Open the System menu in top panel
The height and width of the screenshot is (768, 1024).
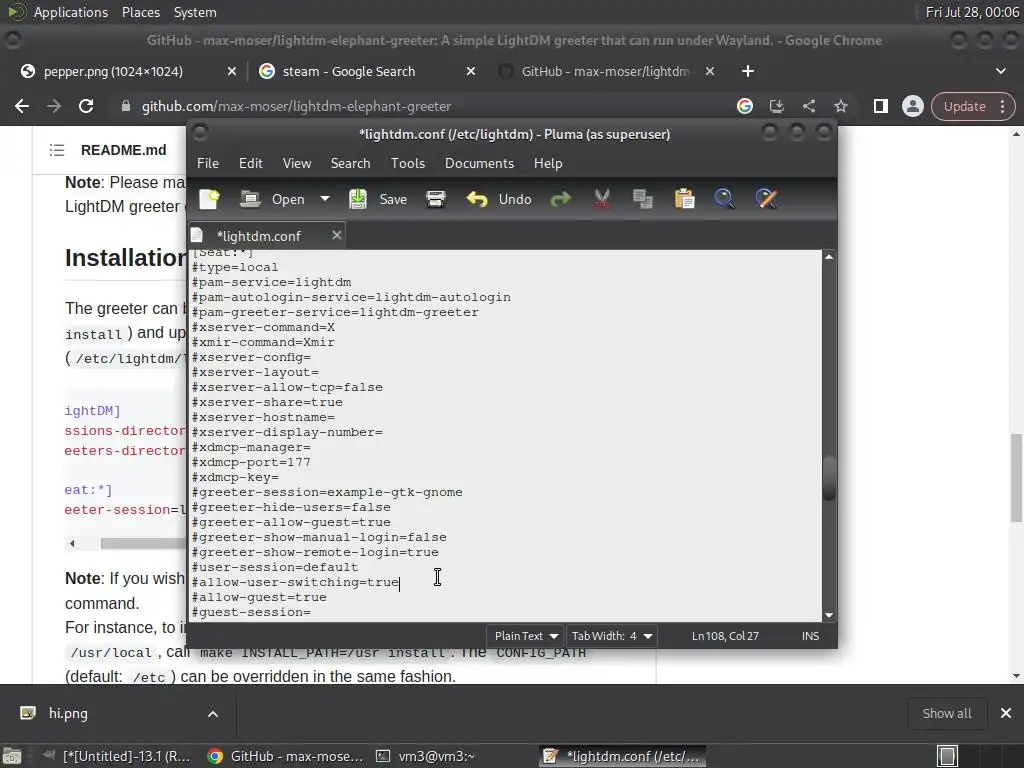(x=195, y=12)
